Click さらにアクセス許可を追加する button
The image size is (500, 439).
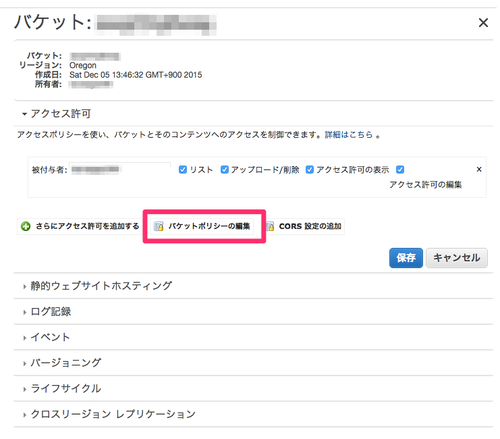(x=80, y=226)
